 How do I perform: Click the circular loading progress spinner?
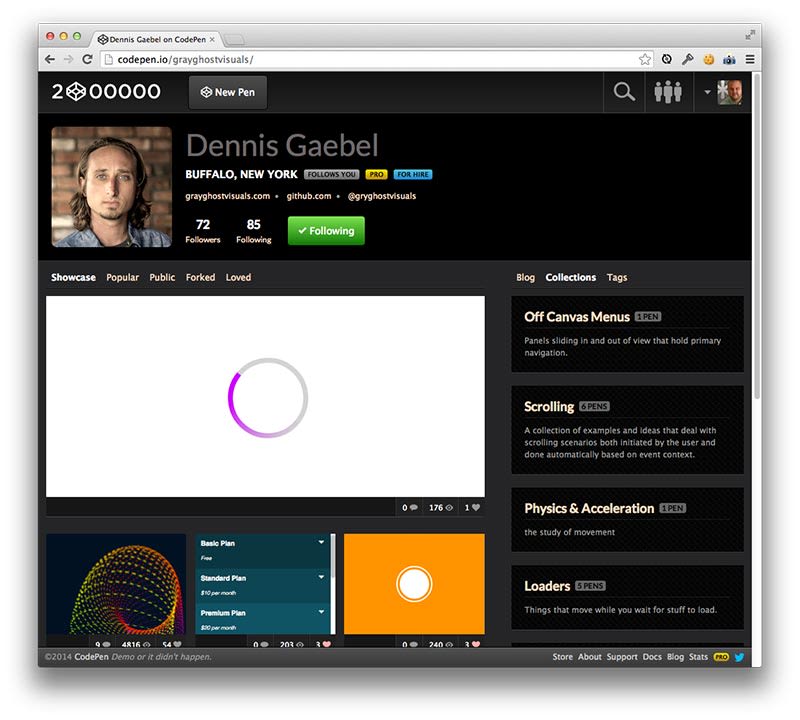point(270,396)
